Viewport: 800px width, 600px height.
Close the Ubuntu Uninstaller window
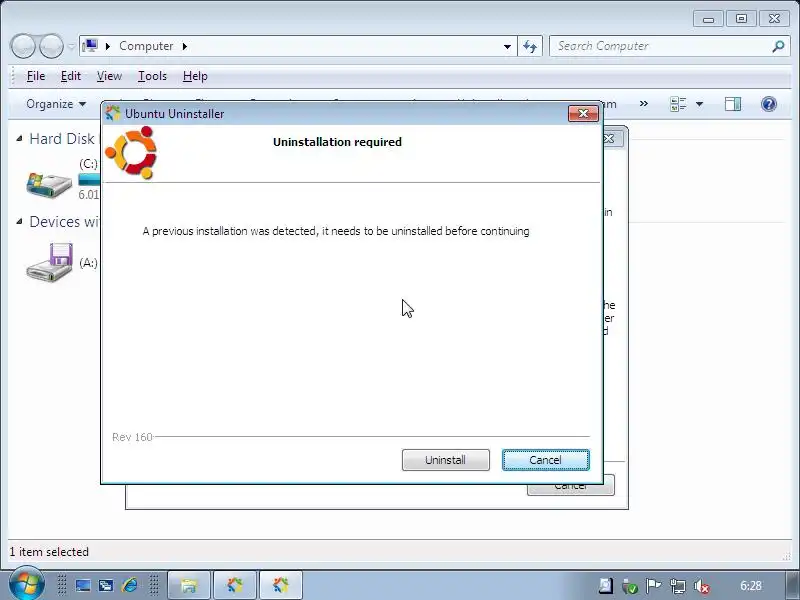point(583,113)
